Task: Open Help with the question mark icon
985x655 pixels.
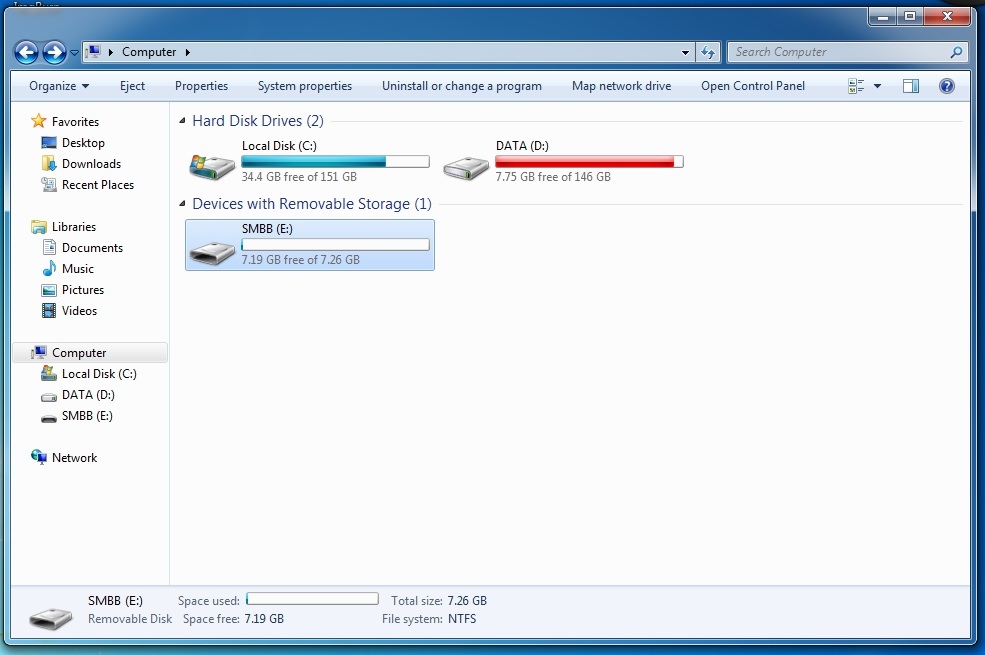Action: coord(947,86)
